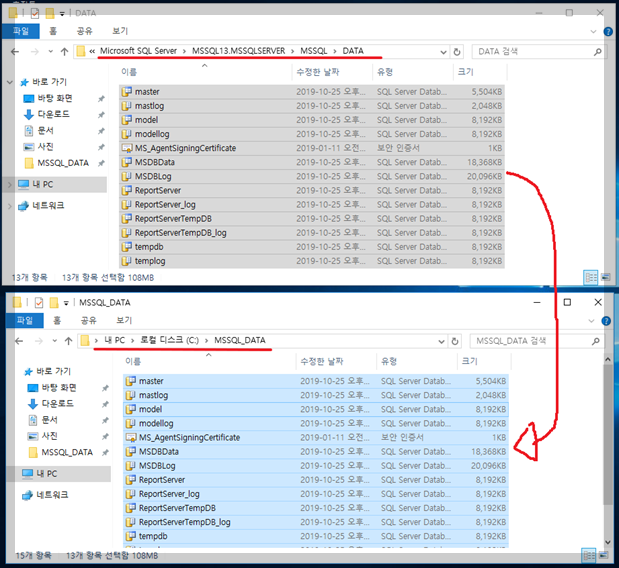Click MSSQL_DATA 검색 search box
619x568 pixels.
535,341
